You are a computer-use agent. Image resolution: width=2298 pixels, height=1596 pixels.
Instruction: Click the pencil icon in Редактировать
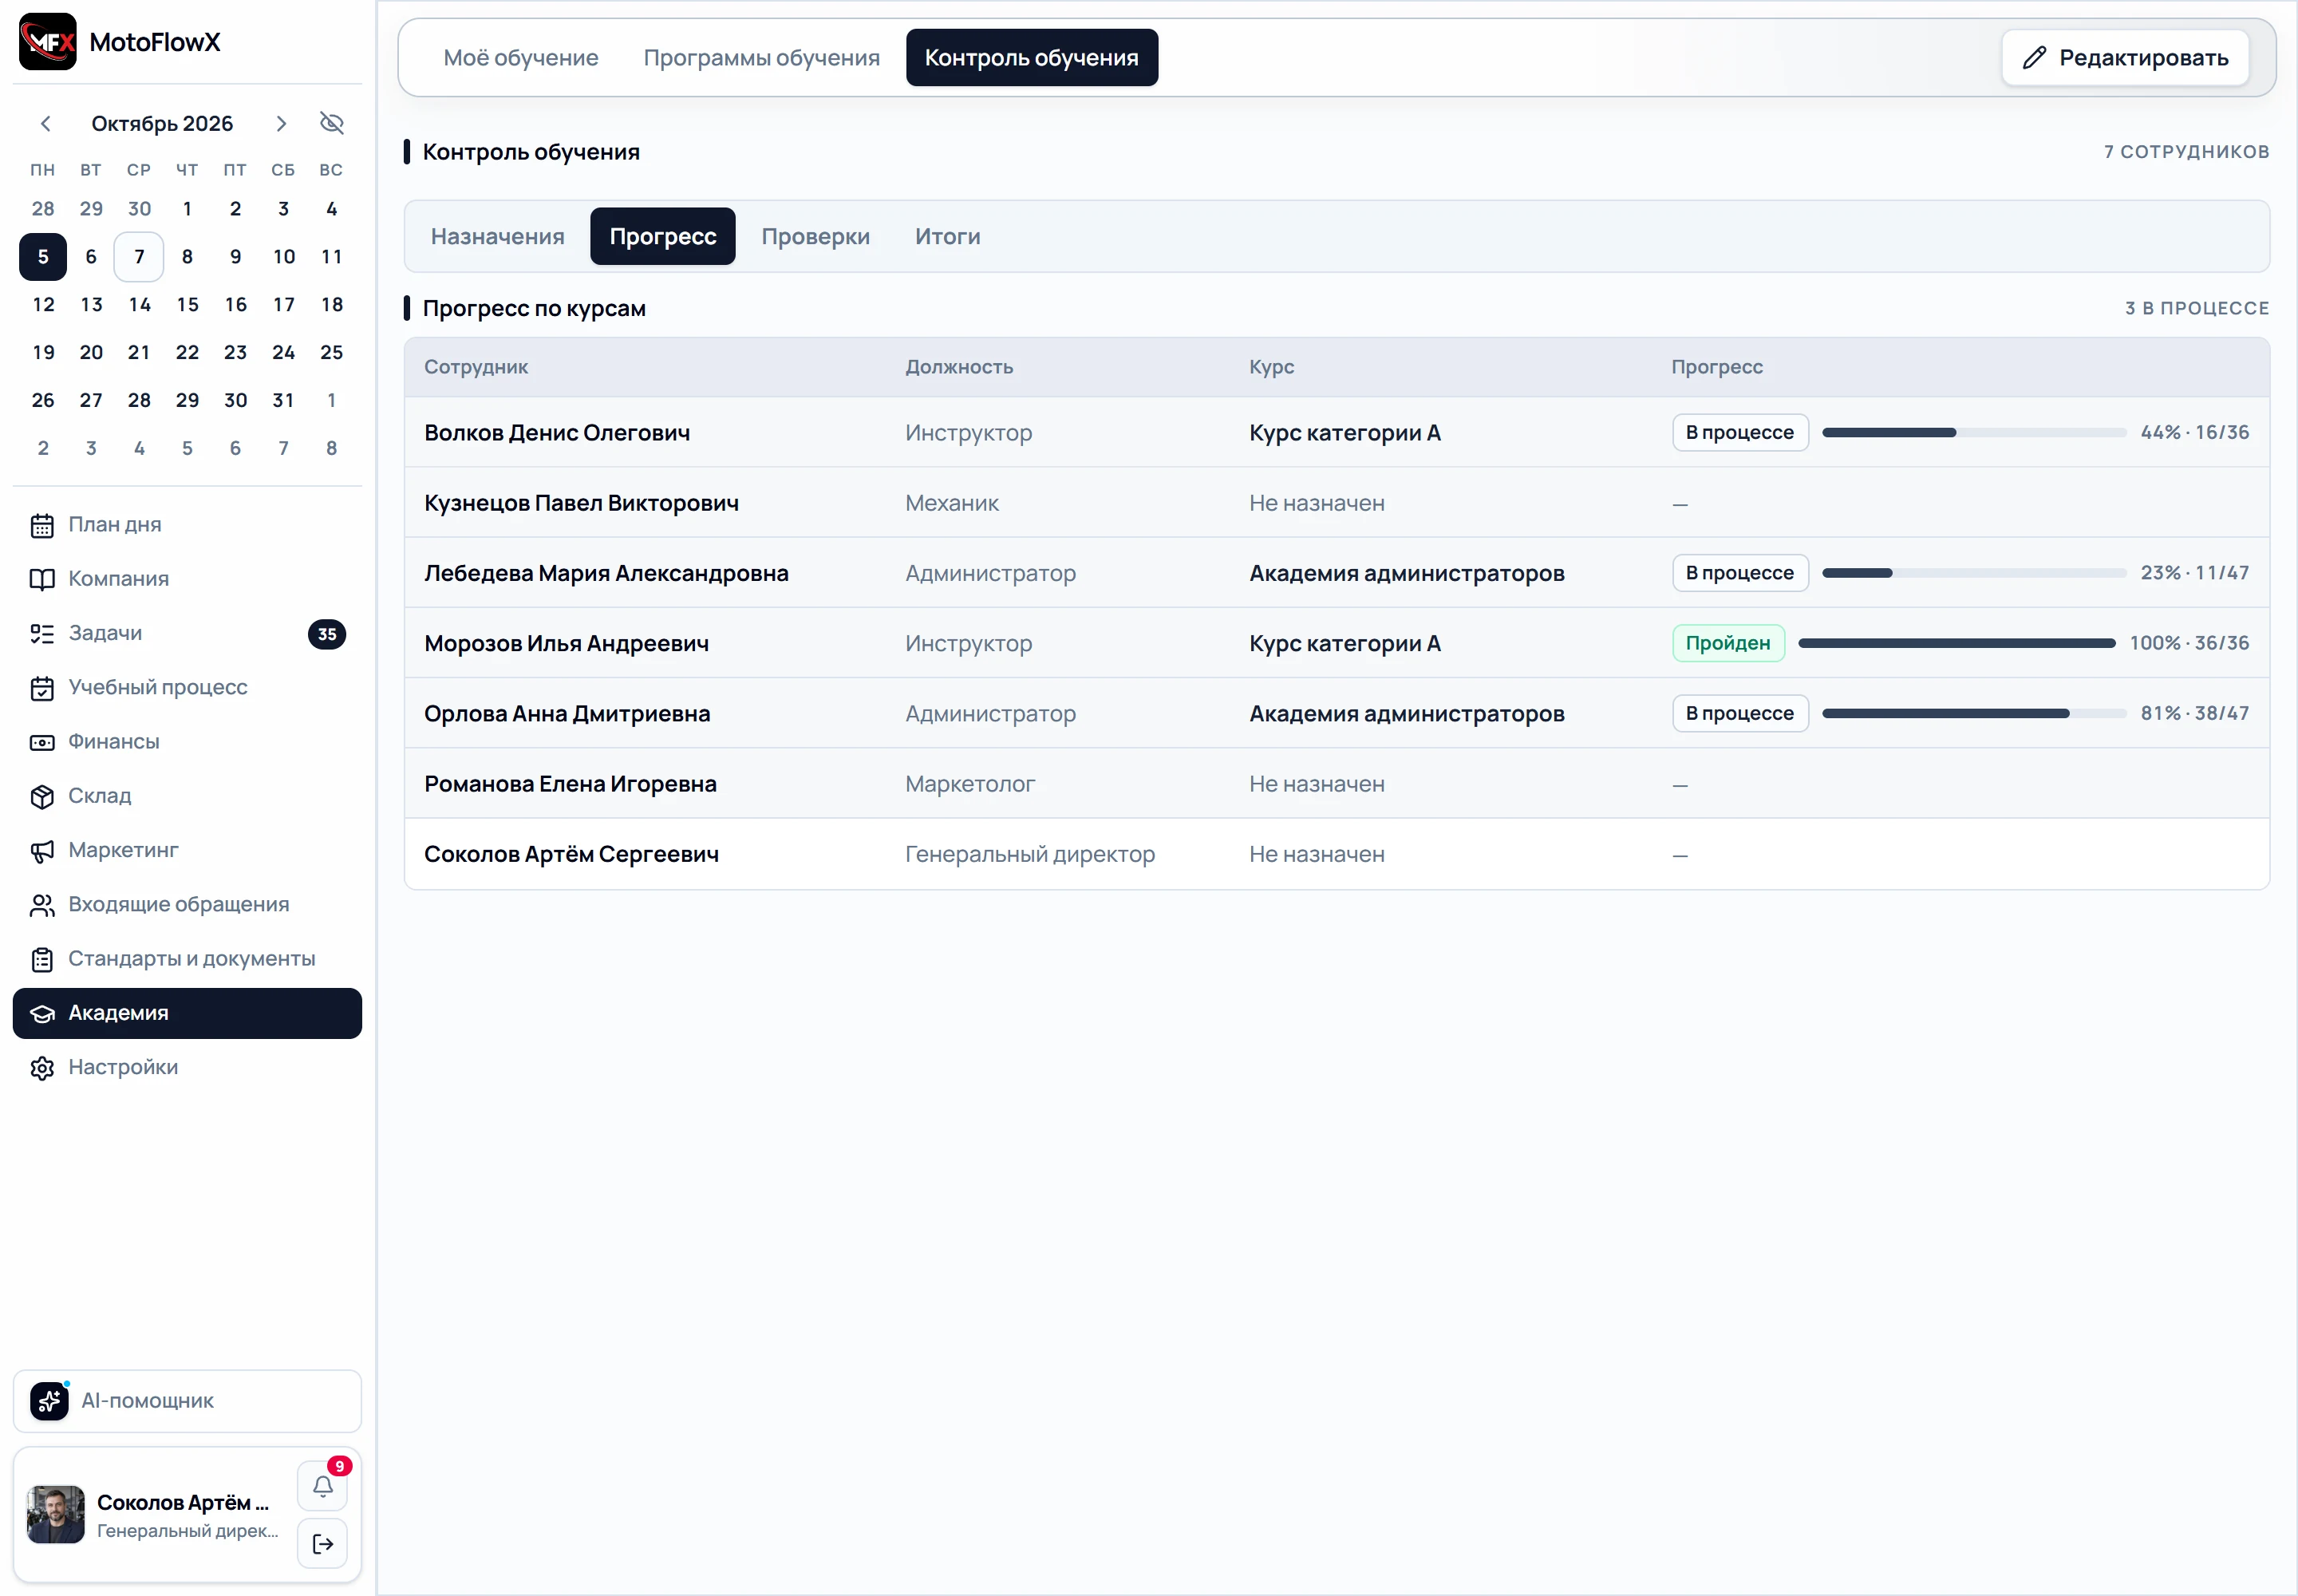pos(2034,58)
